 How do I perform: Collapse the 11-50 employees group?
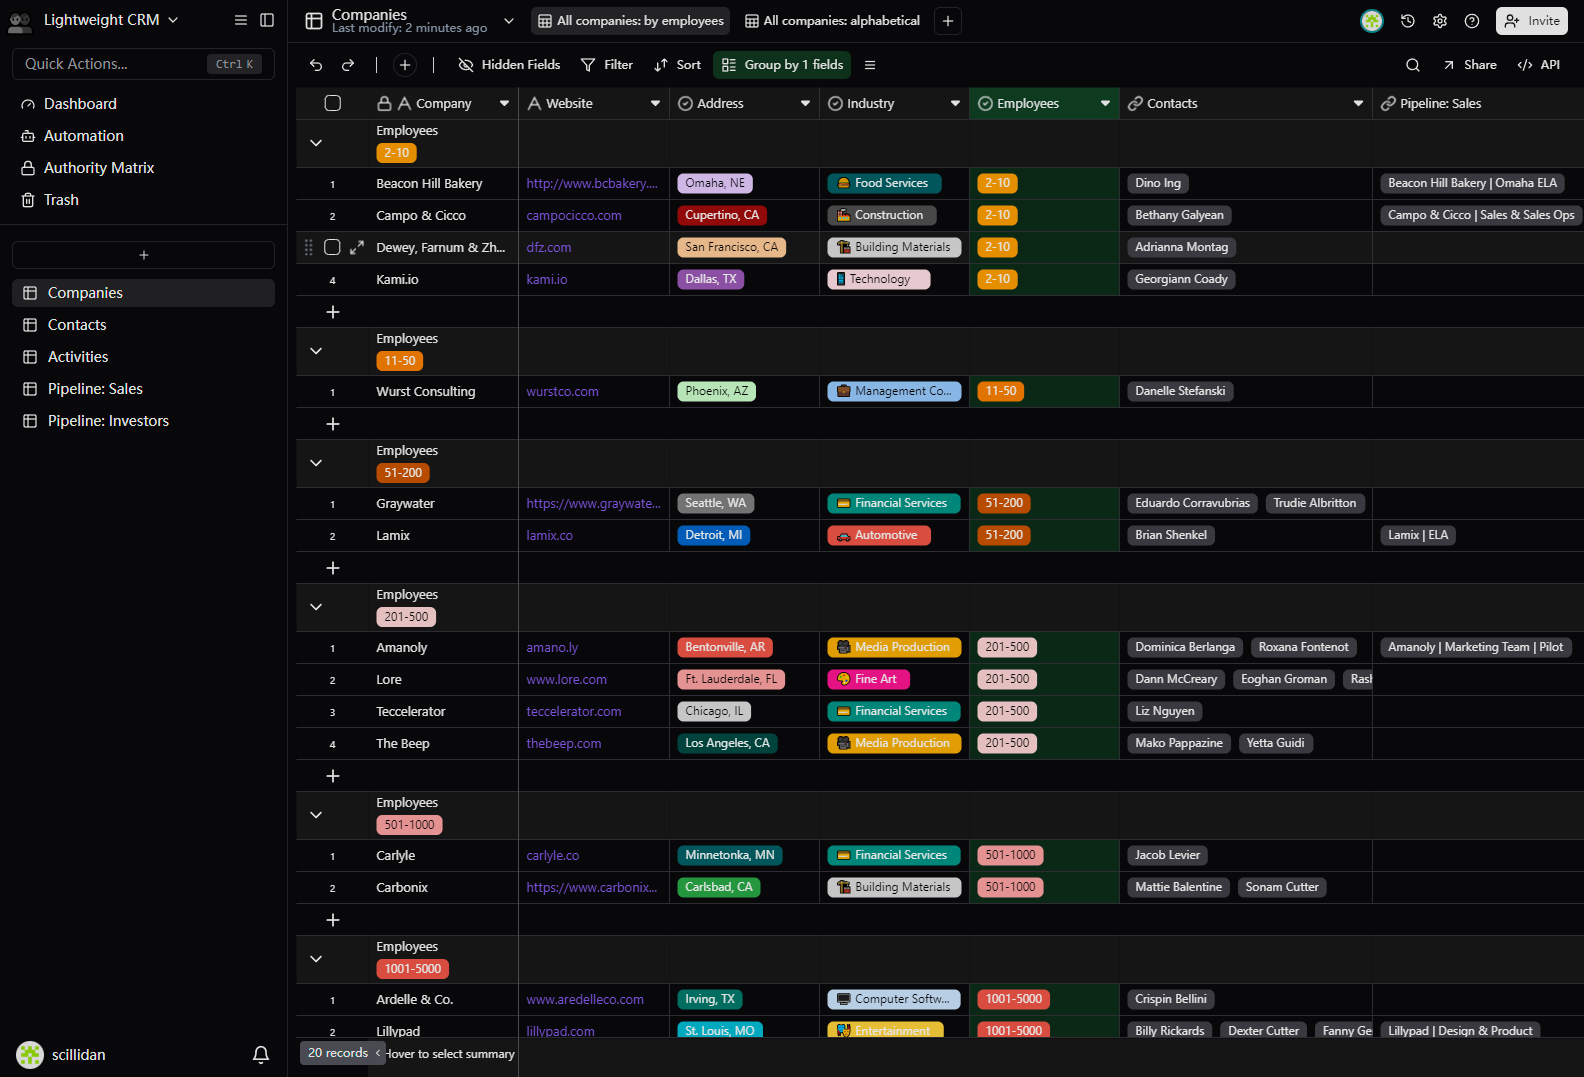(x=316, y=351)
